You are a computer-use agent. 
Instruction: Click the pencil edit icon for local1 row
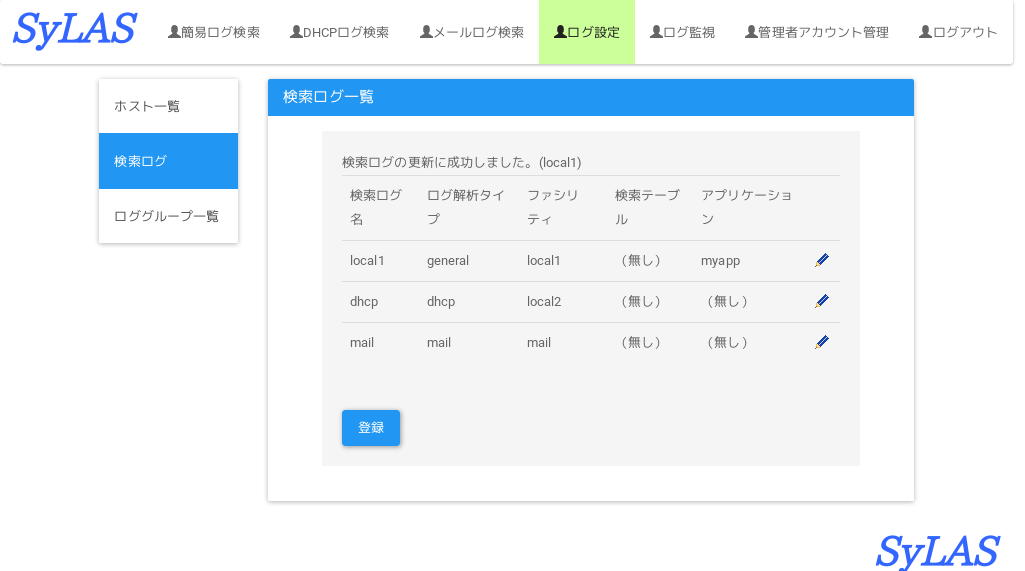822,260
